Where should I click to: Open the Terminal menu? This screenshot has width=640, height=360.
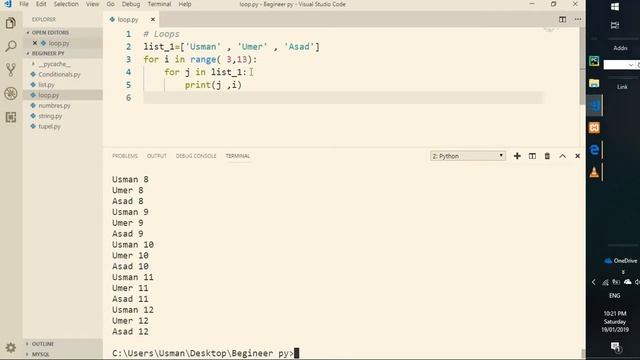(159, 4)
